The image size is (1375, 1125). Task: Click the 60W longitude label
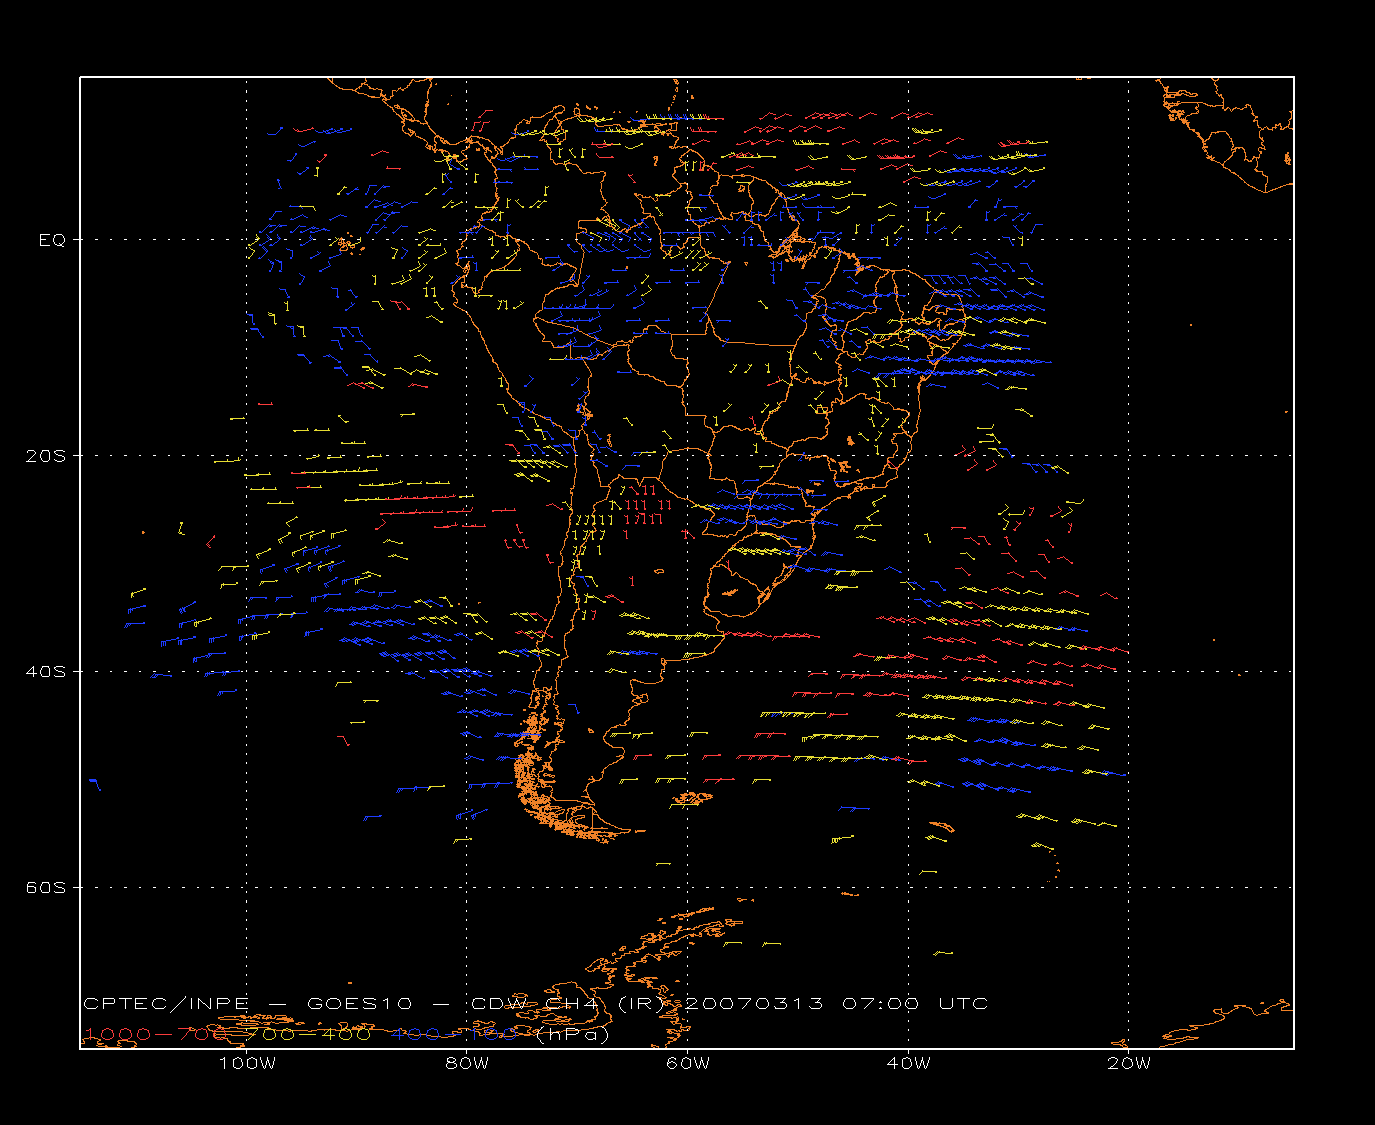tap(688, 1063)
